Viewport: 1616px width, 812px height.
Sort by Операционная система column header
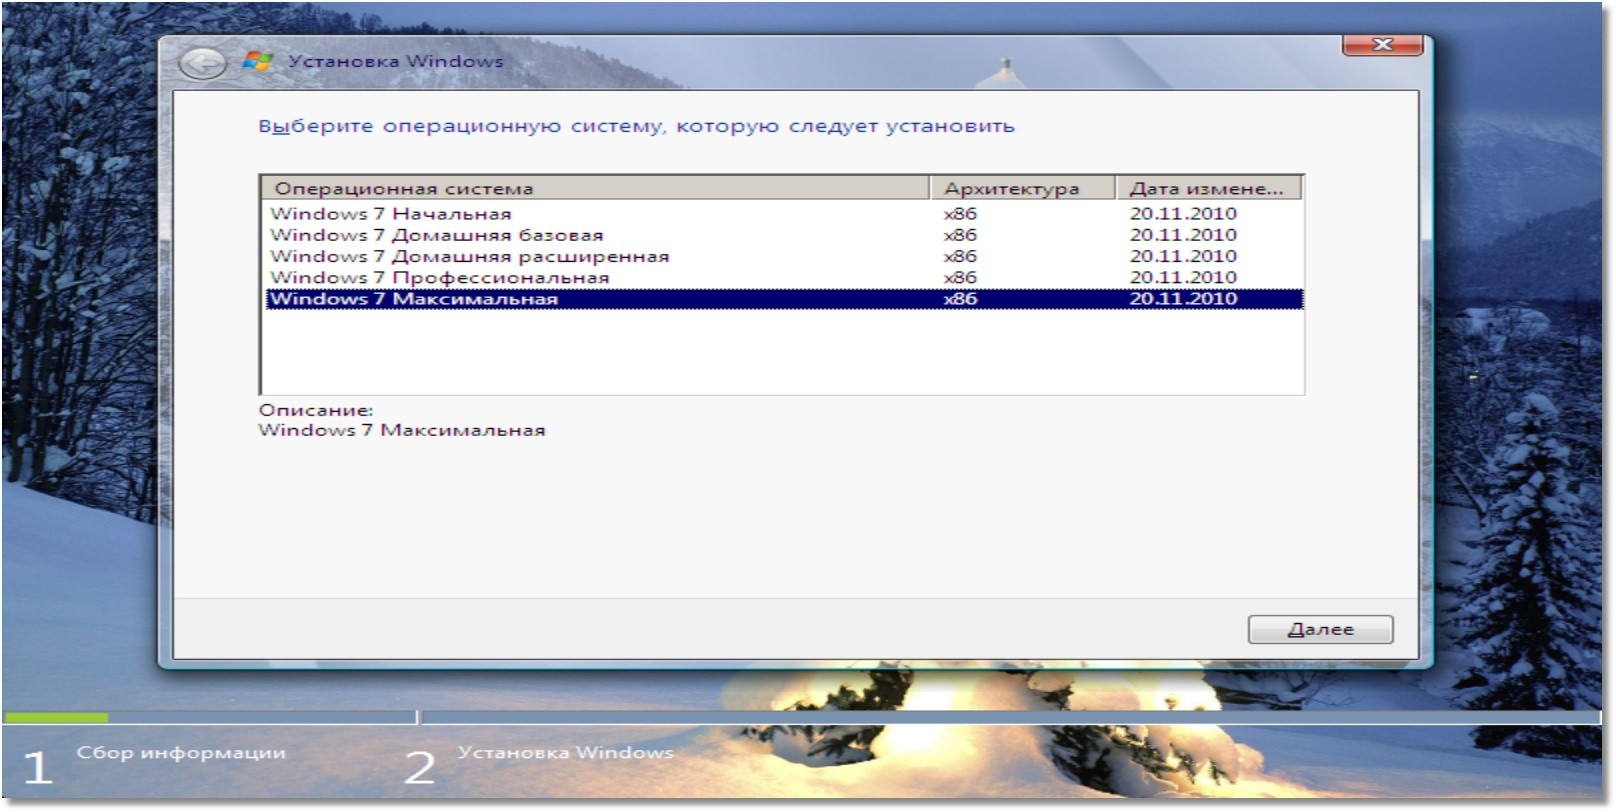[x=597, y=188]
